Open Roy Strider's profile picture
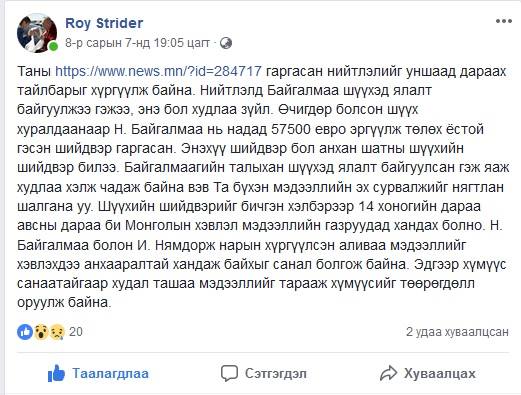This screenshot has height=395, width=521. coord(37,33)
